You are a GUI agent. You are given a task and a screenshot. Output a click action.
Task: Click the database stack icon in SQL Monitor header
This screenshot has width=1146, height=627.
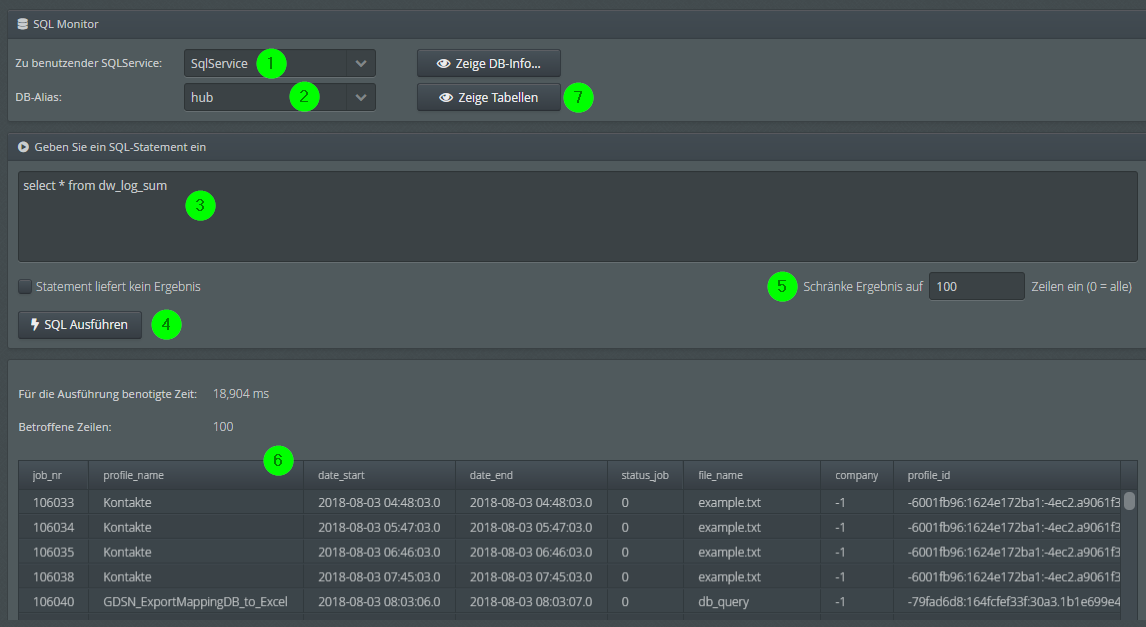coord(22,23)
